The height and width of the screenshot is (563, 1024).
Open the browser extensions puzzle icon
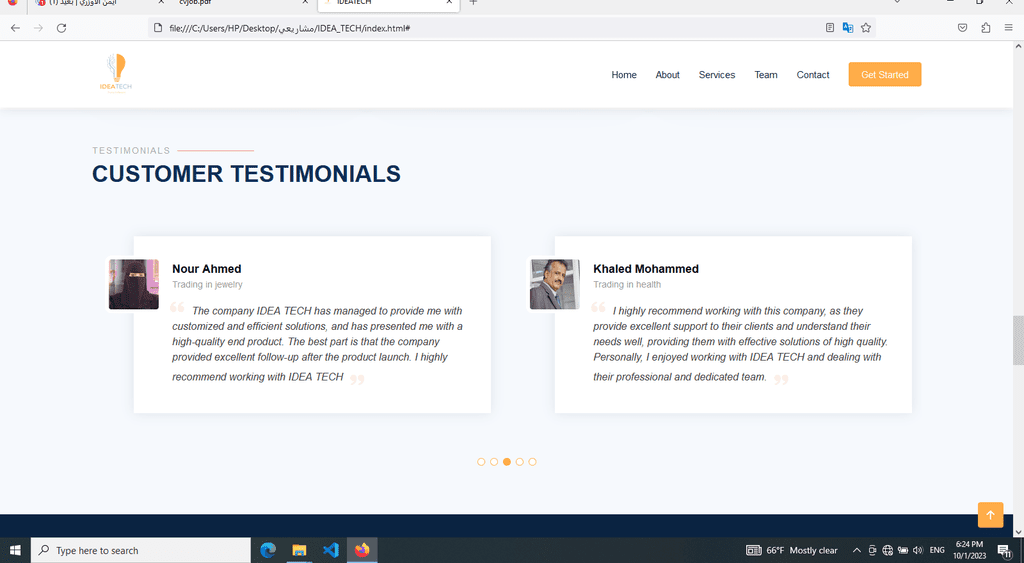point(985,28)
